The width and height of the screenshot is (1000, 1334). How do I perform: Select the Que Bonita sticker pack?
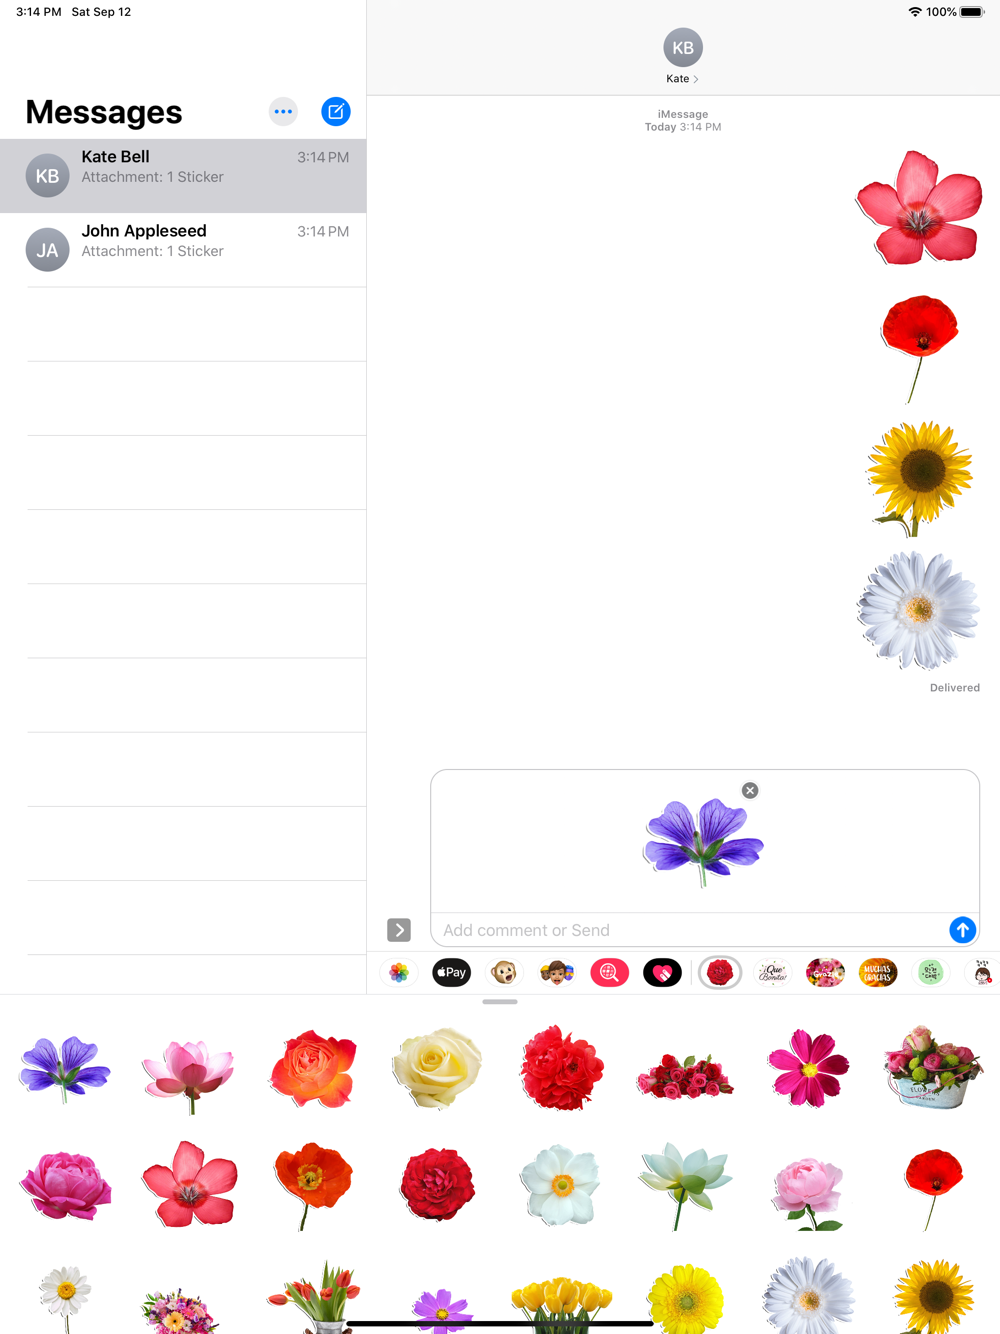pos(772,972)
